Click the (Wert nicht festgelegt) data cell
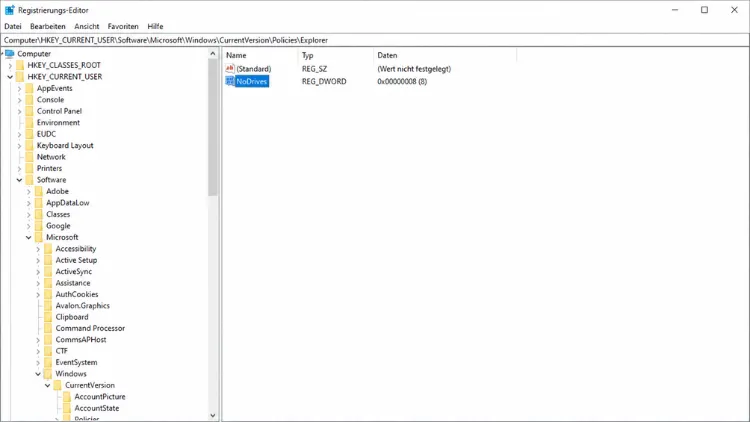This screenshot has width=750, height=422. (414, 69)
